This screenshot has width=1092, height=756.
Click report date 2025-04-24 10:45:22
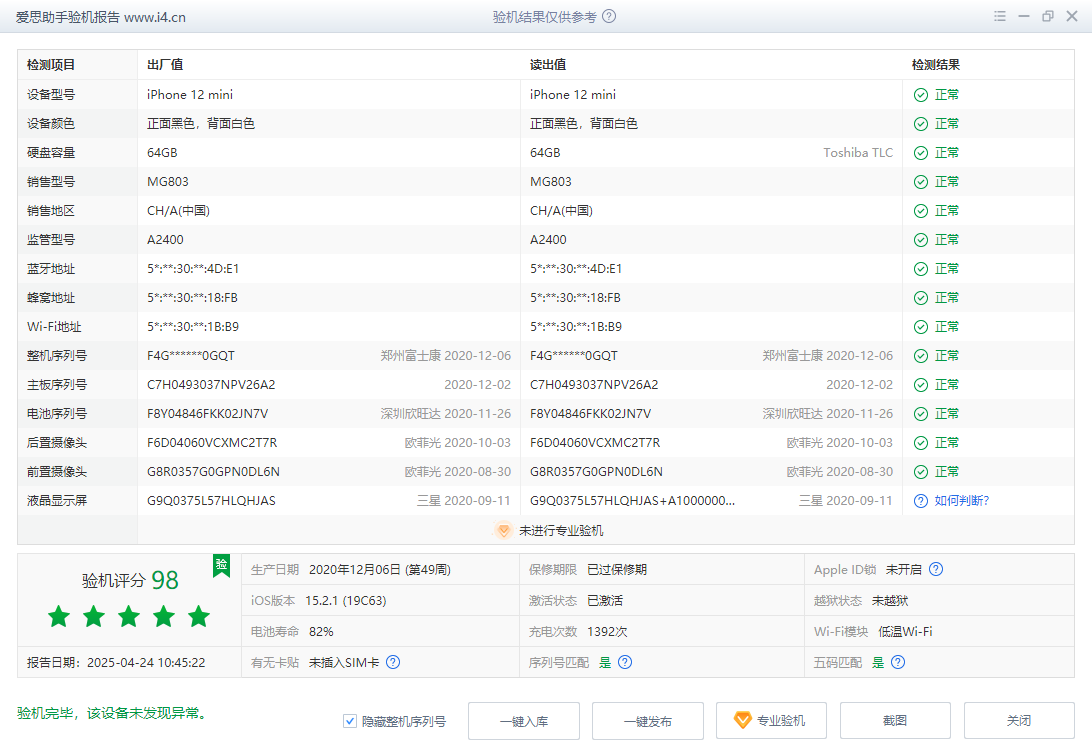[x=146, y=663]
